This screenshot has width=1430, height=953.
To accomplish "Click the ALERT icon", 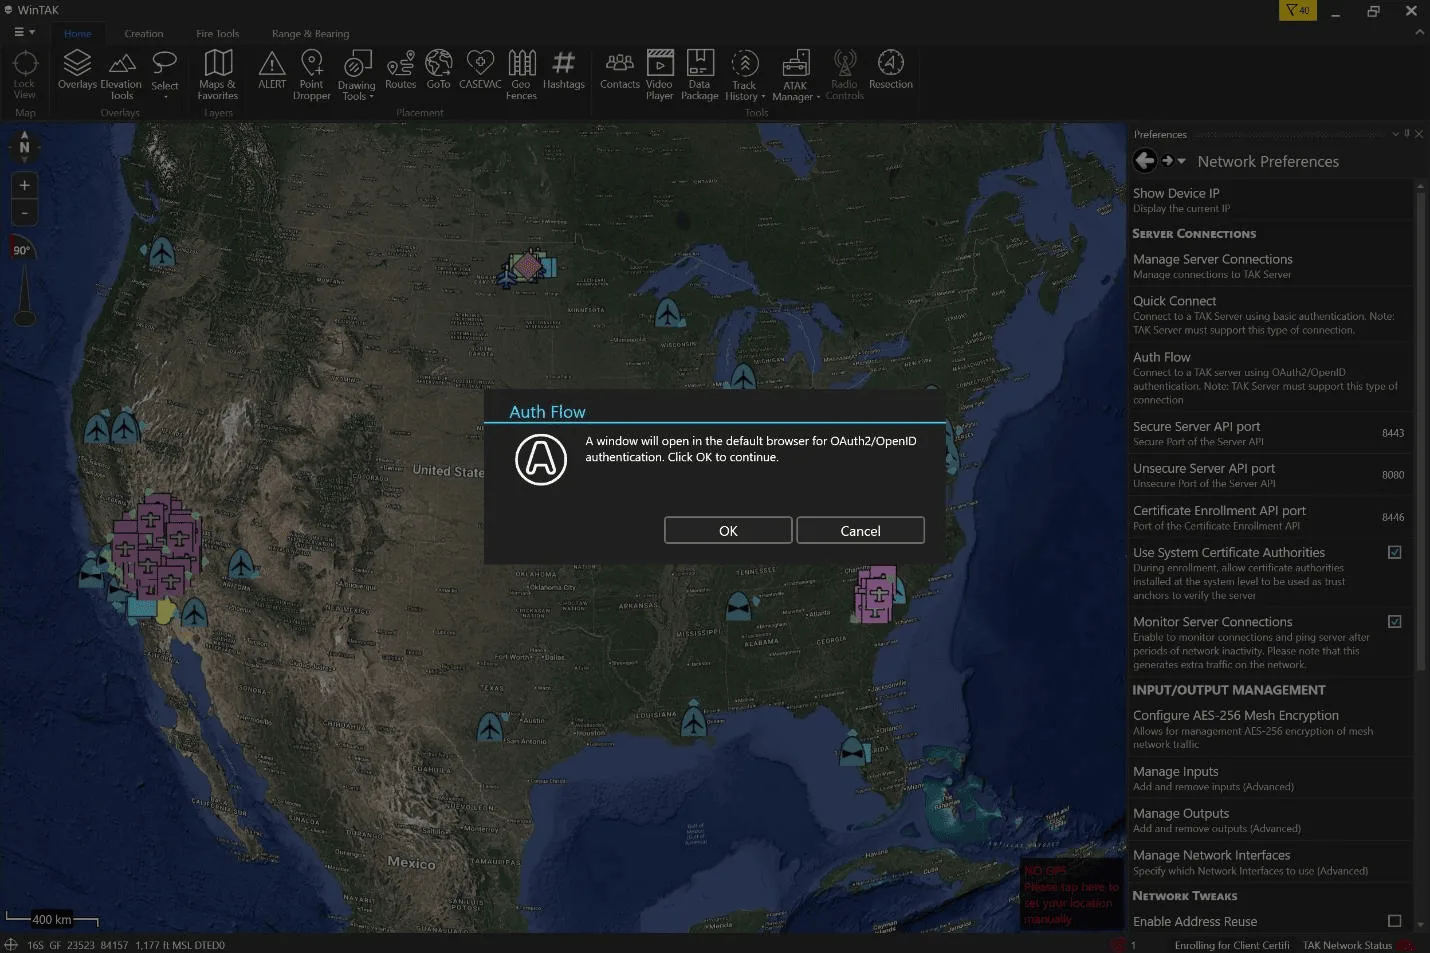I will click(272, 70).
